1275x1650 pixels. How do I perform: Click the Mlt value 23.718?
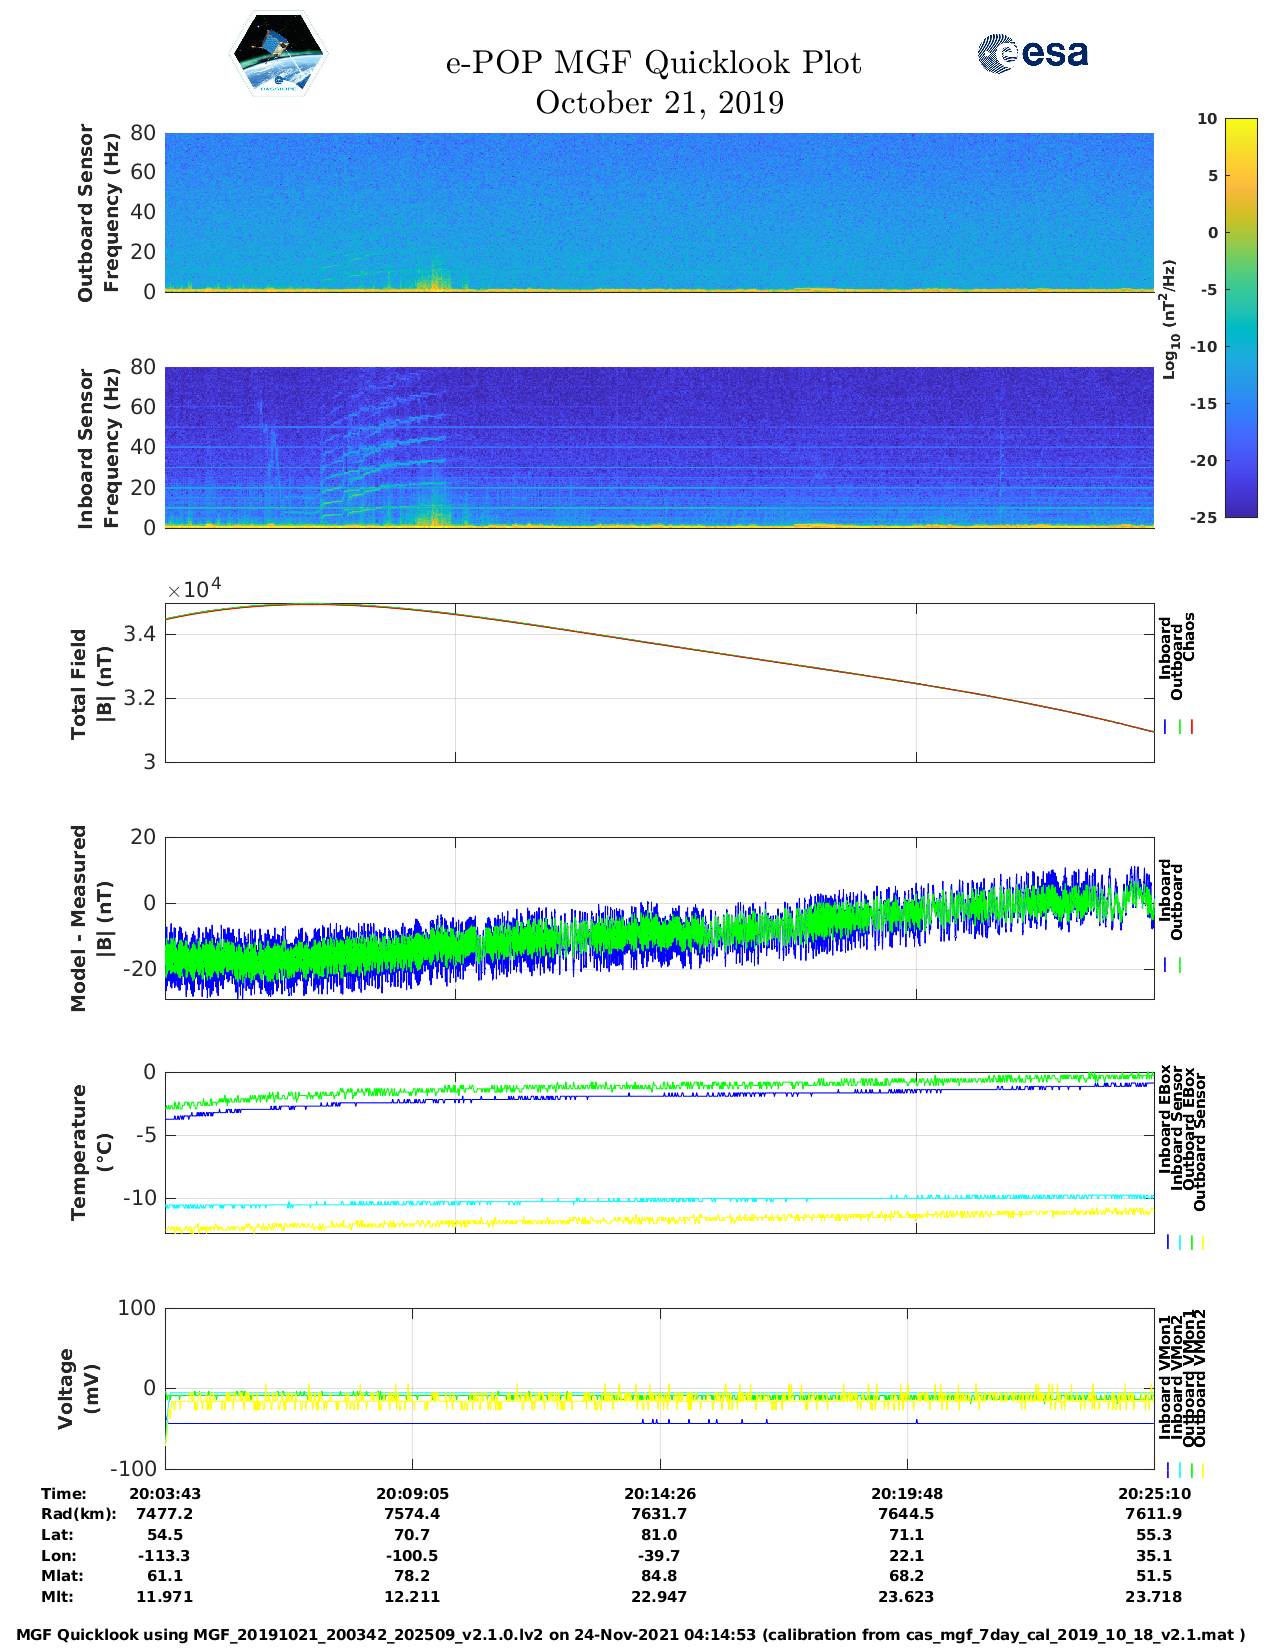[1153, 1596]
